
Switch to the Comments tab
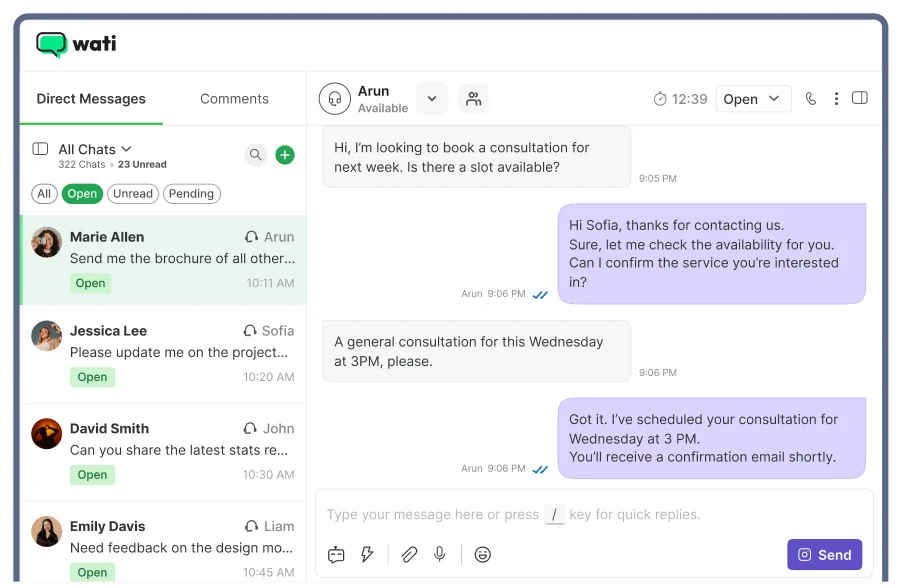pos(234,99)
